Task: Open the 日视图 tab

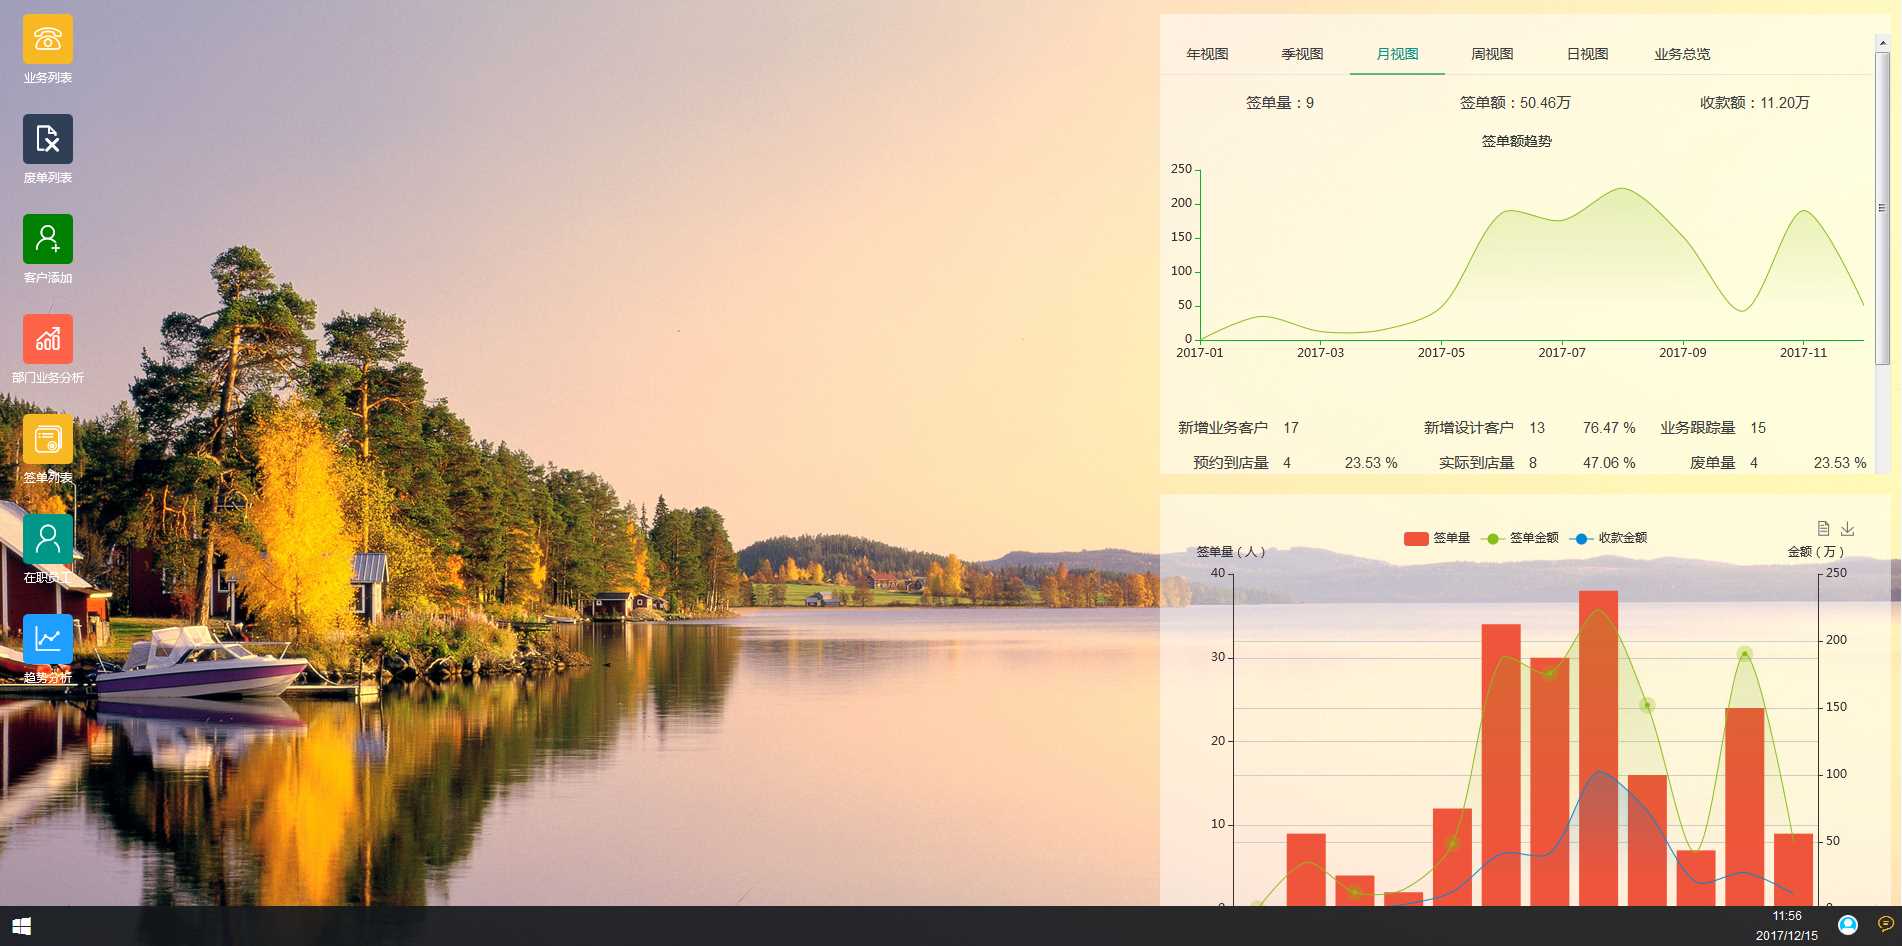Action: [x=1587, y=54]
